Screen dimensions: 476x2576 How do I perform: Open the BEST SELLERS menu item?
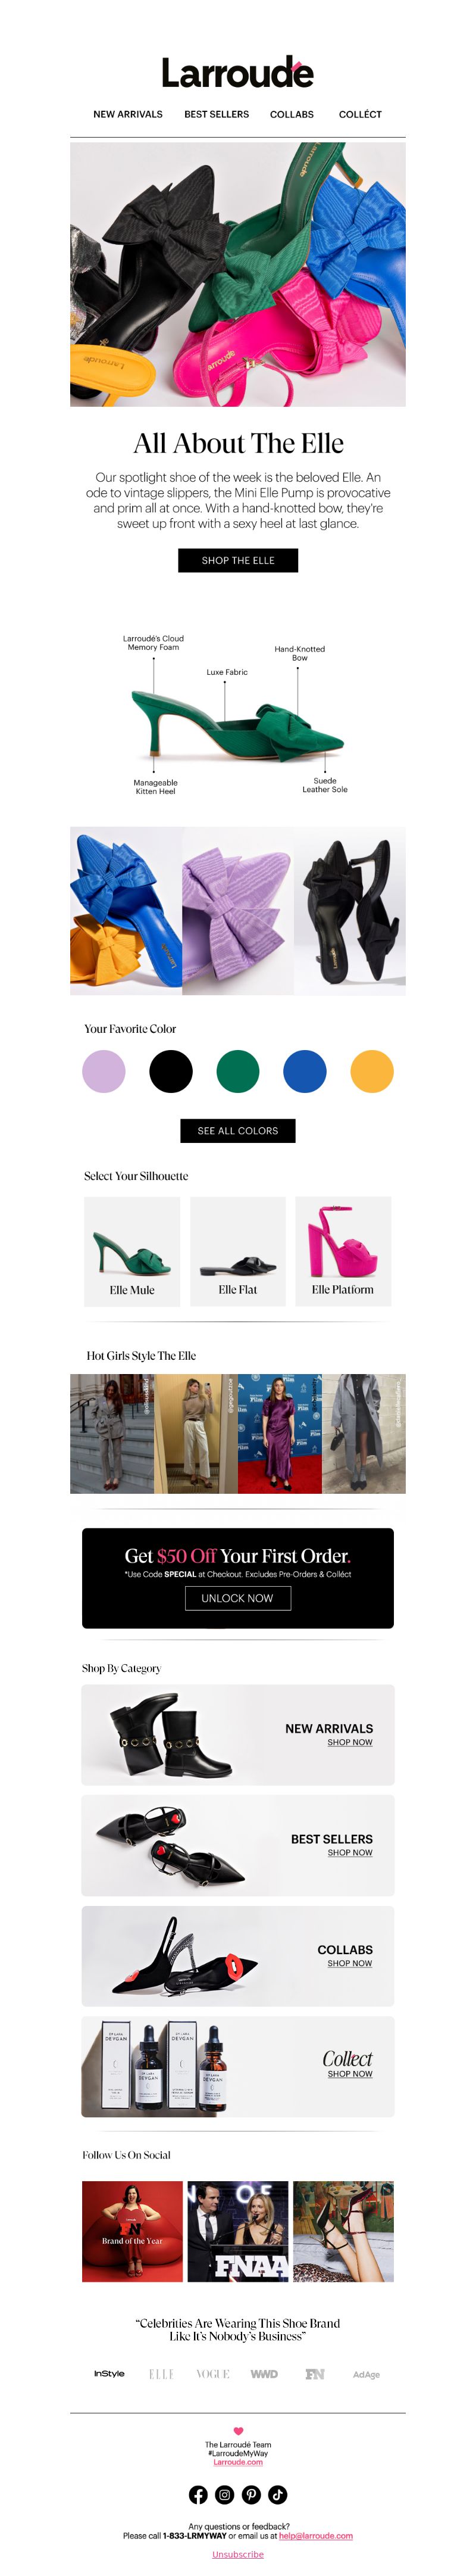click(216, 114)
